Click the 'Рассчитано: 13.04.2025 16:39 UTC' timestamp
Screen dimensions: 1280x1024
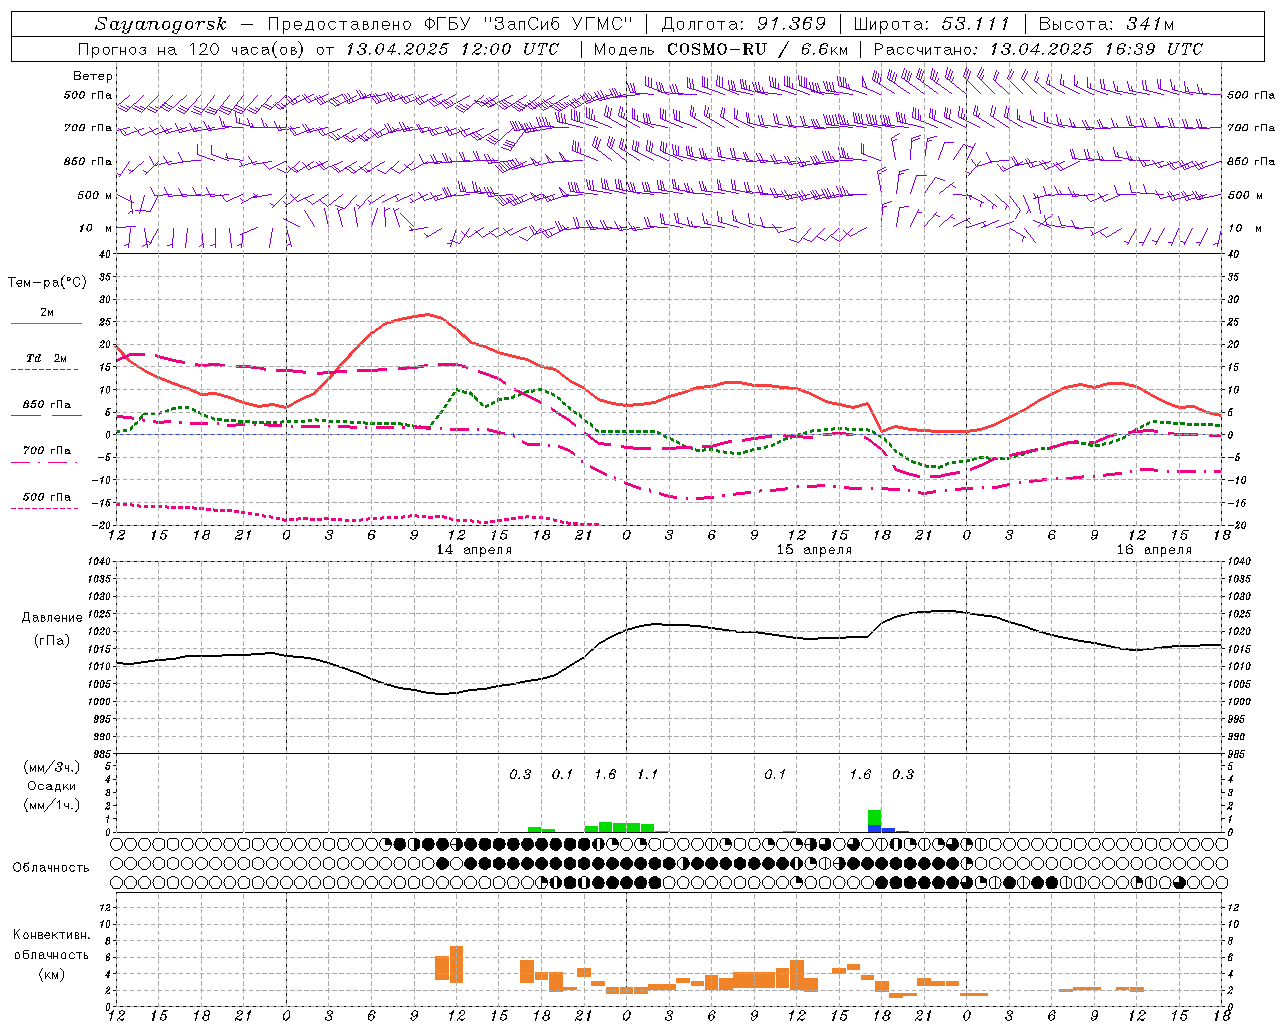(x=1038, y=49)
